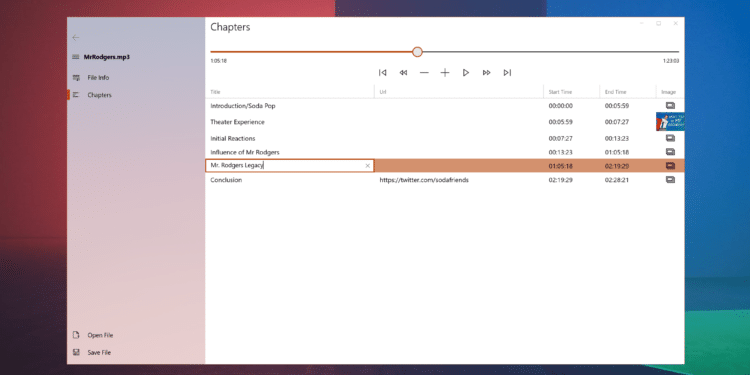Click image icon for Introduction/Soda Pop row
The width and height of the screenshot is (750, 375).
pos(670,106)
